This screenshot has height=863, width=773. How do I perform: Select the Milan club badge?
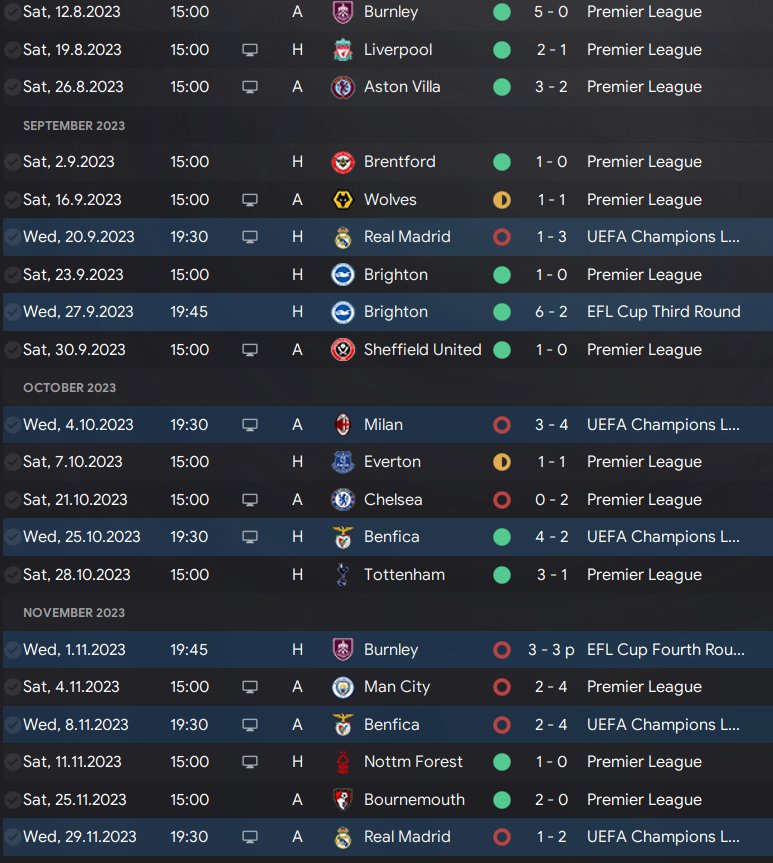tap(343, 425)
